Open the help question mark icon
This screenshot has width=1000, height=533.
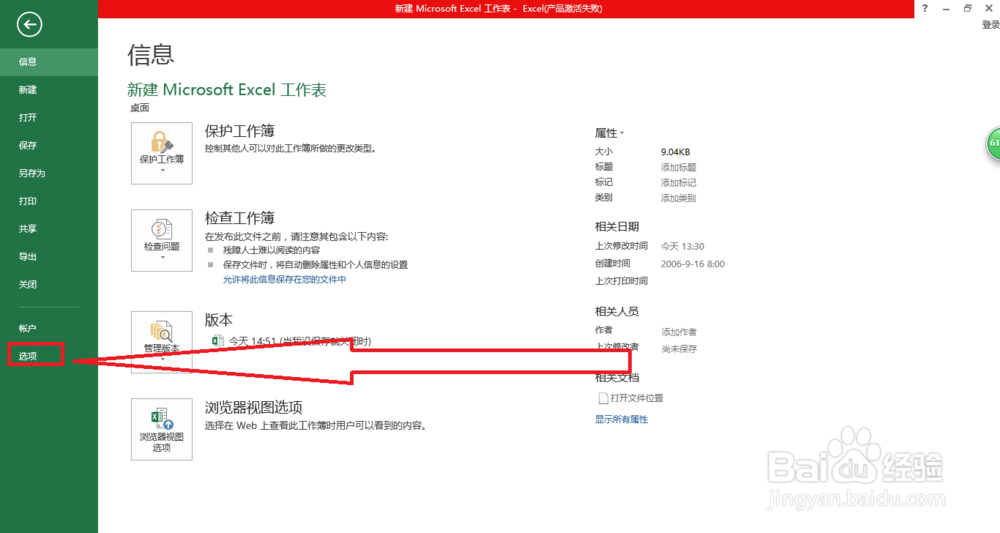(x=925, y=8)
